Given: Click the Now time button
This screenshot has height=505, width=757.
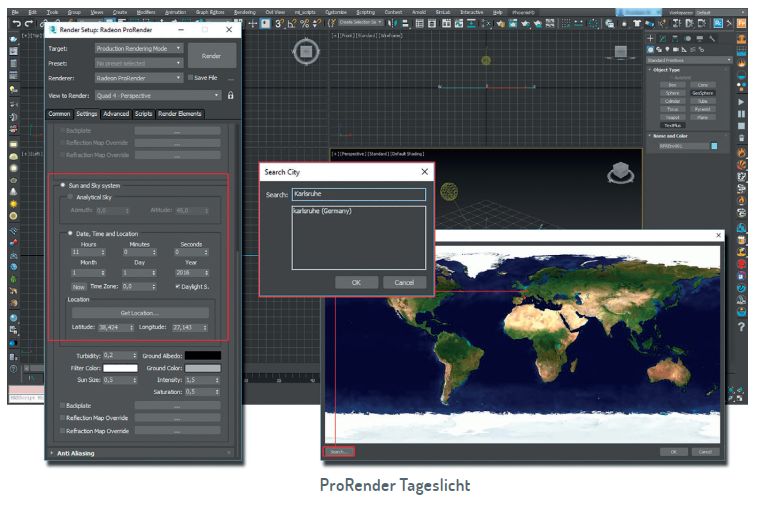Looking at the screenshot, I should 78,287.
